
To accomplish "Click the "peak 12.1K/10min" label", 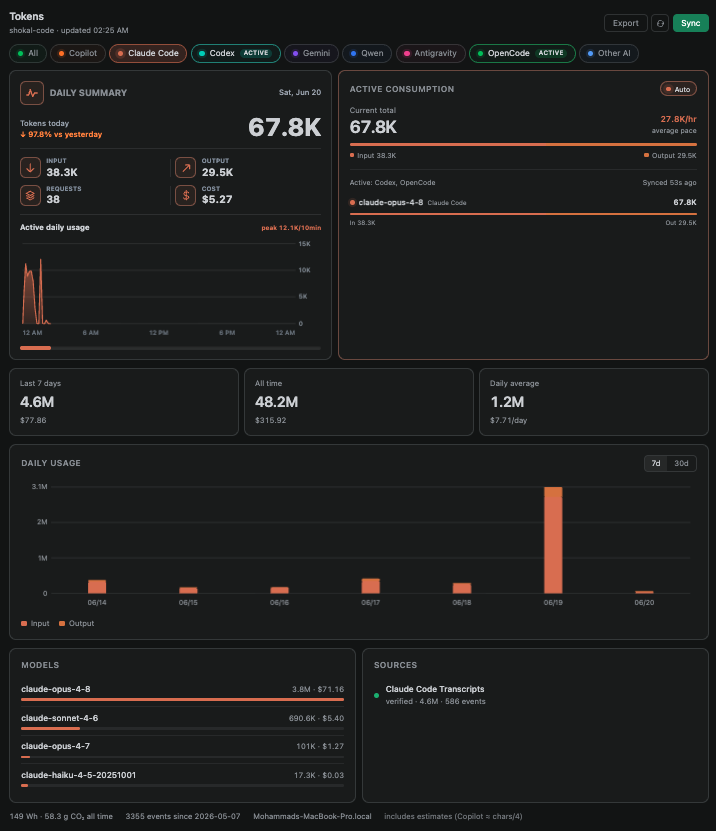I will click(291, 228).
